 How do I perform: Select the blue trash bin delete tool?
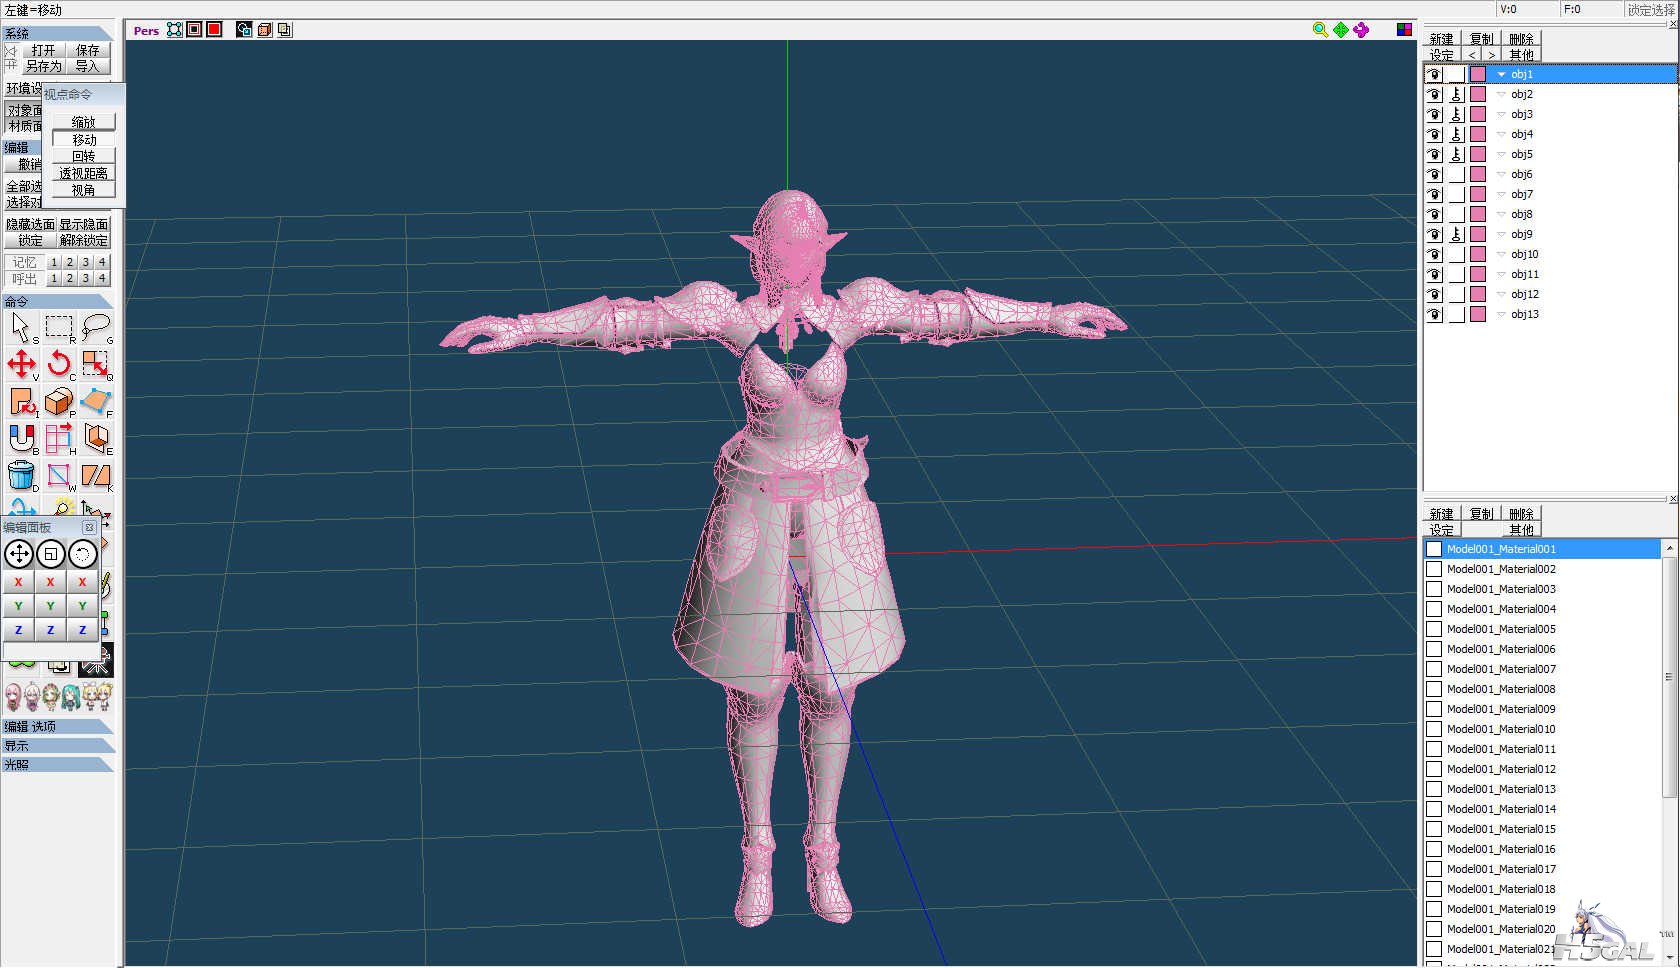(21, 476)
